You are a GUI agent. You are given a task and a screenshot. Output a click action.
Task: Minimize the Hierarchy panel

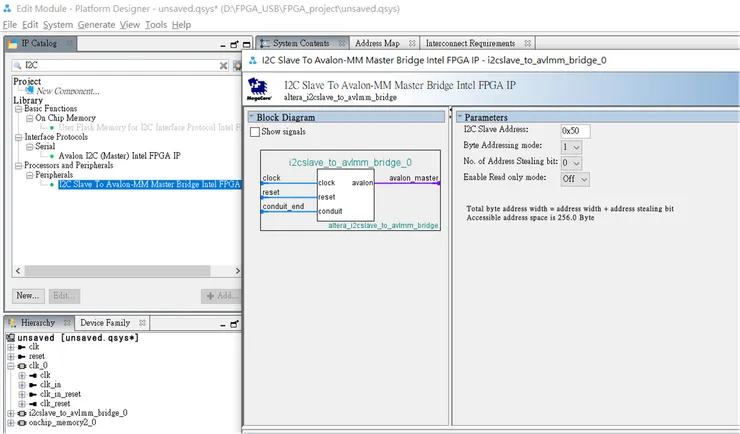[x=223, y=325]
